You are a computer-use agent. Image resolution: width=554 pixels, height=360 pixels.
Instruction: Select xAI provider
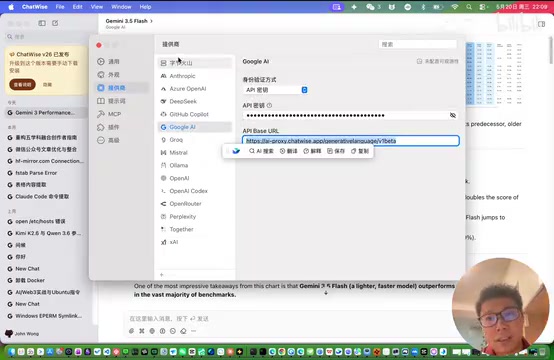coord(195,242)
